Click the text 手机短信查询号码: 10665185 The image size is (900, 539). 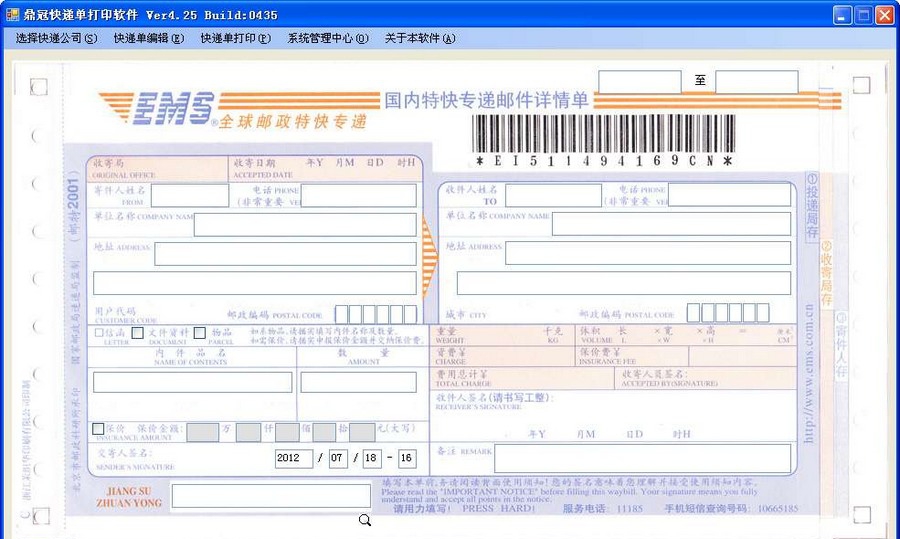tap(731, 509)
